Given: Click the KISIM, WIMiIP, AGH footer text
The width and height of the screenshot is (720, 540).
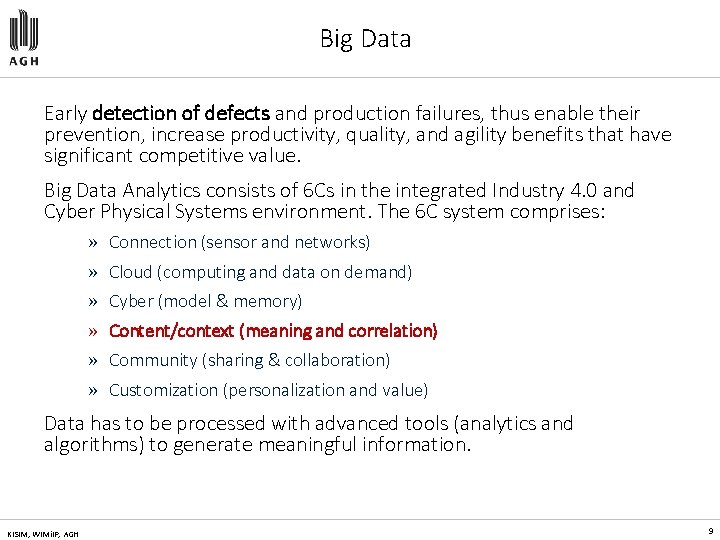Looking at the screenshot, I should (x=41, y=533).
